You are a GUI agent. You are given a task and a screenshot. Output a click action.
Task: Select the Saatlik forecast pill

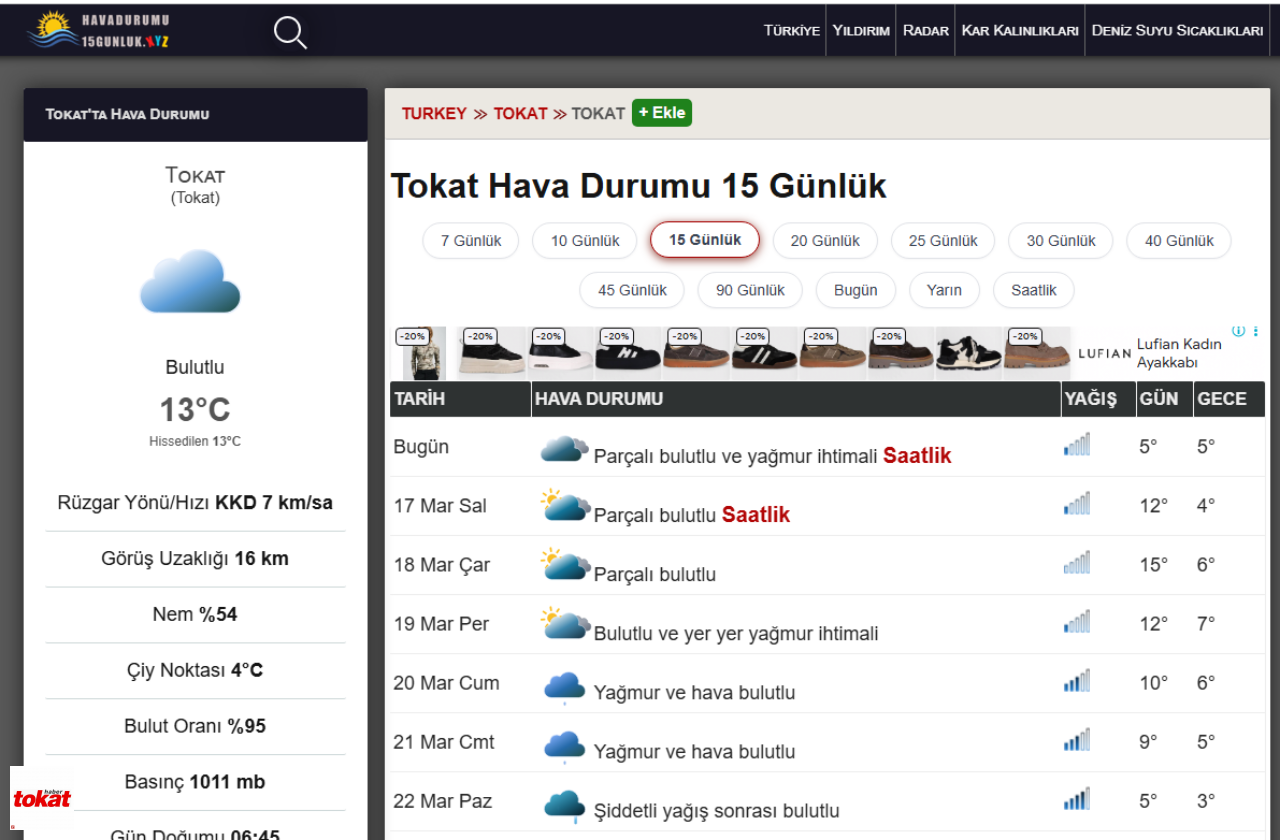click(1034, 290)
